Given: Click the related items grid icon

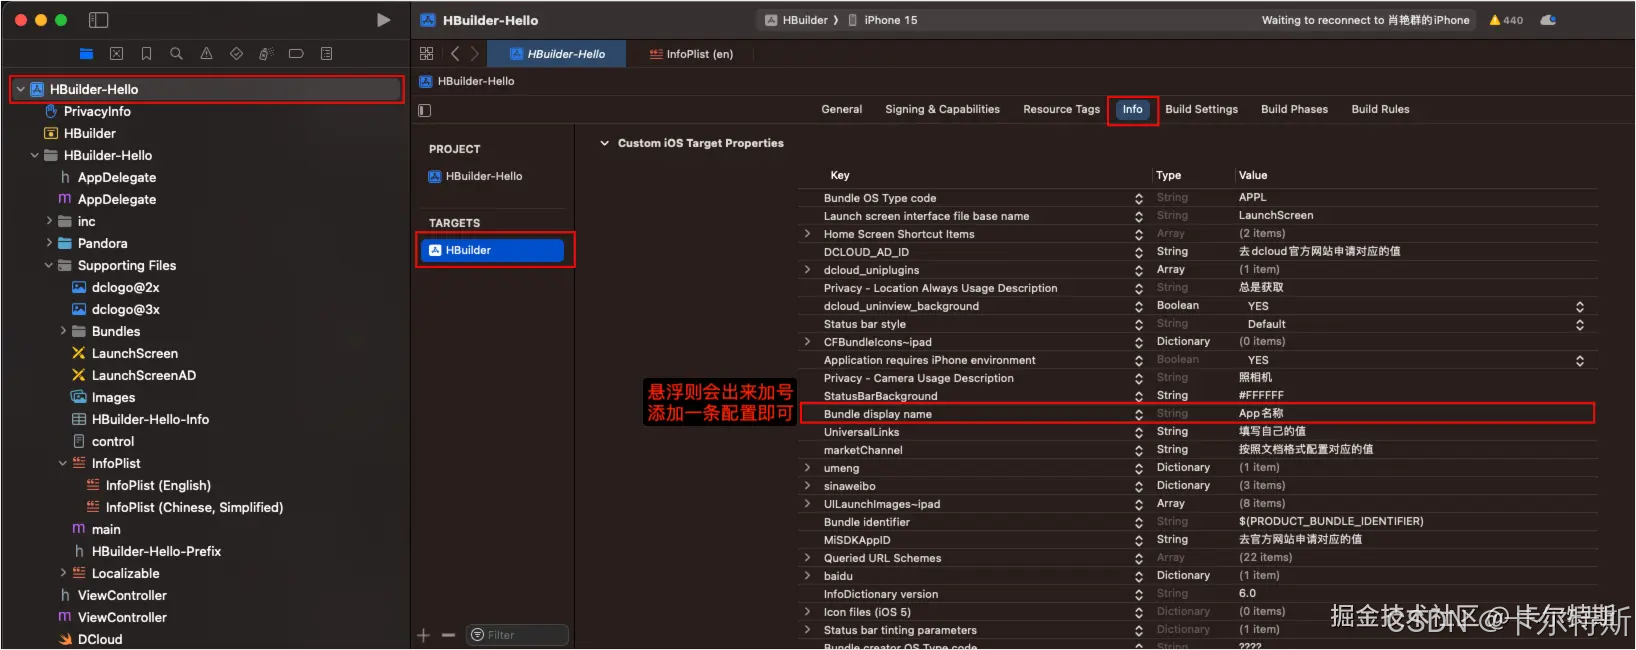Looking at the screenshot, I should click(427, 54).
